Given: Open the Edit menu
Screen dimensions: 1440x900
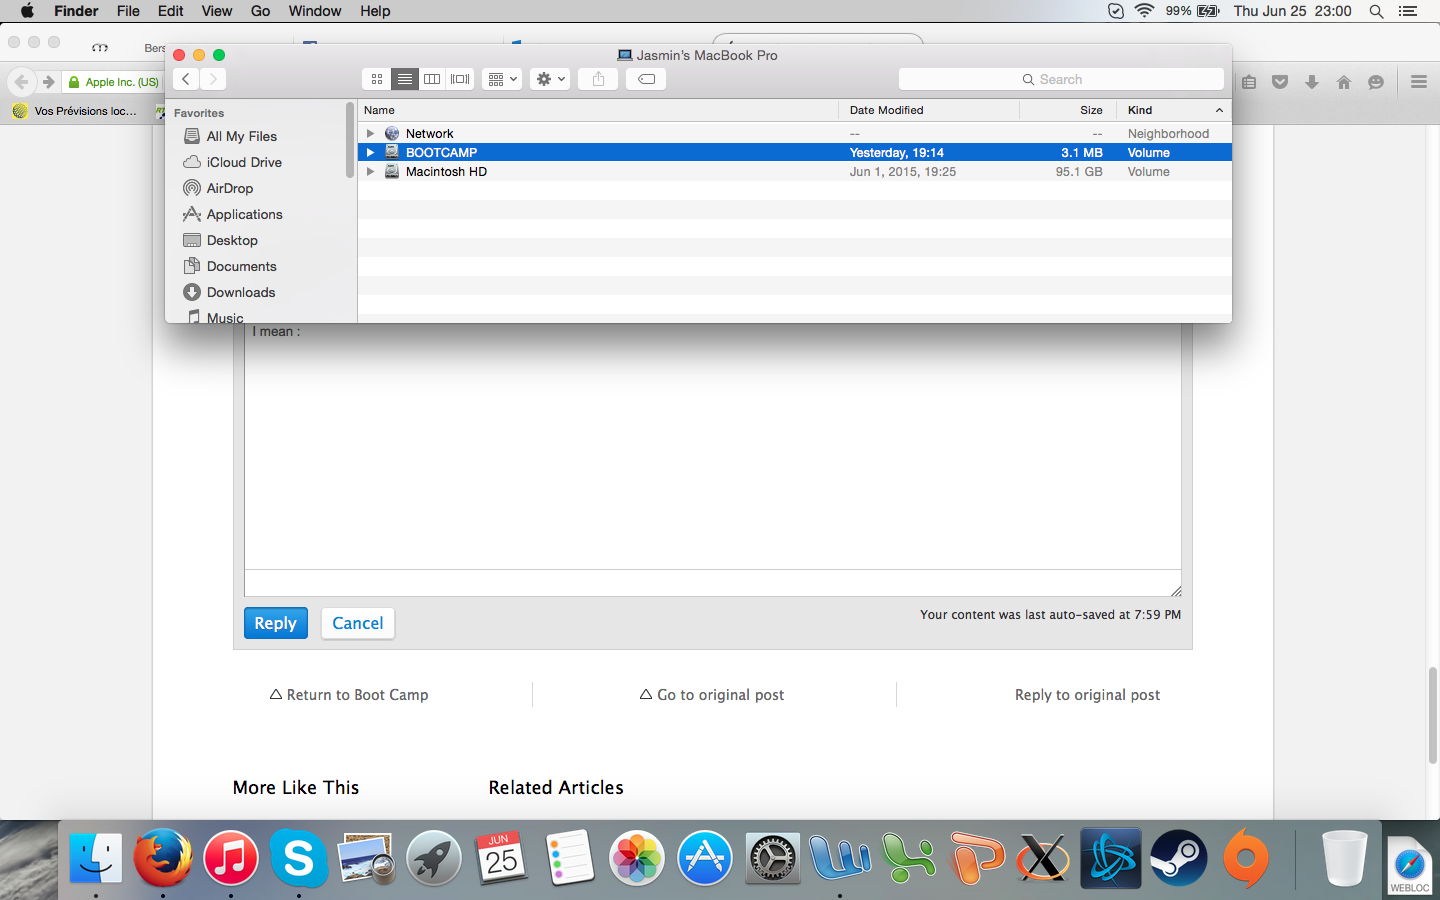Looking at the screenshot, I should [x=171, y=11].
